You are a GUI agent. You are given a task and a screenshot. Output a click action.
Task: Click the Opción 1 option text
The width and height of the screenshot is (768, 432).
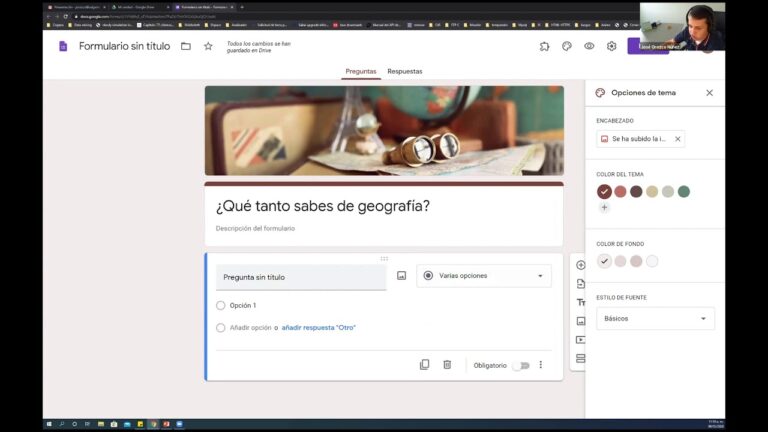coord(243,305)
